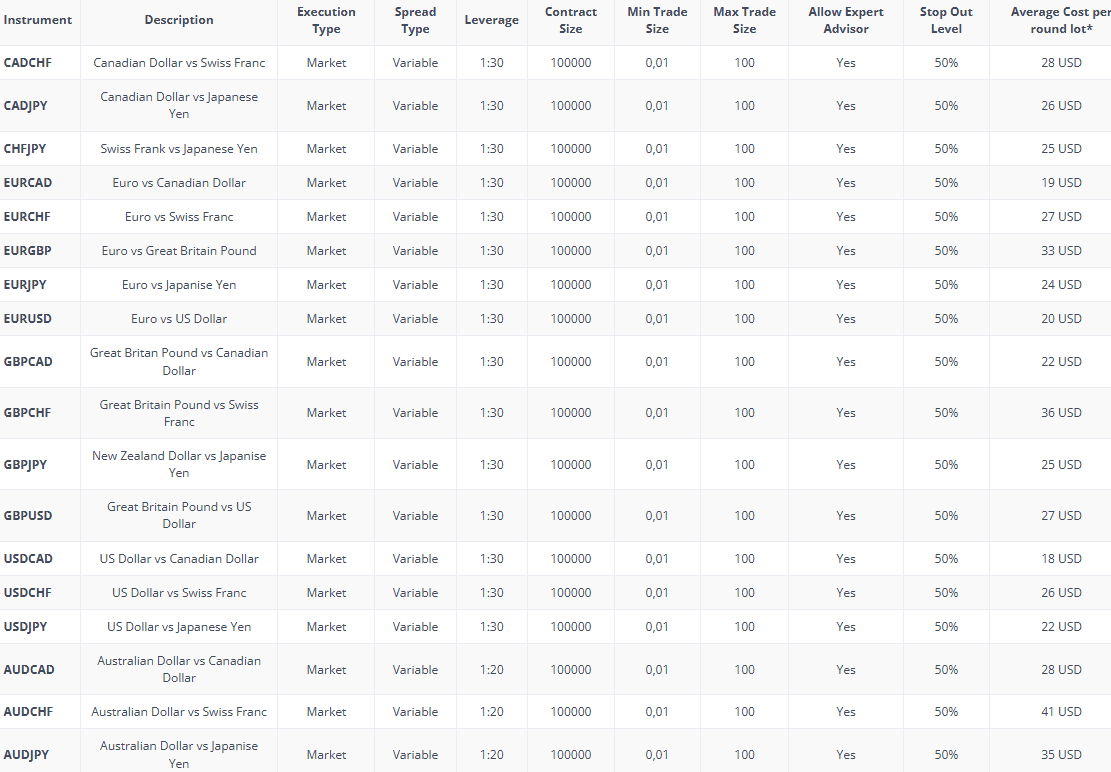Click the Swiss Frank vs Japanese Yen description
Image resolution: width=1111 pixels, height=772 pixels.
(x=178, y=148)
